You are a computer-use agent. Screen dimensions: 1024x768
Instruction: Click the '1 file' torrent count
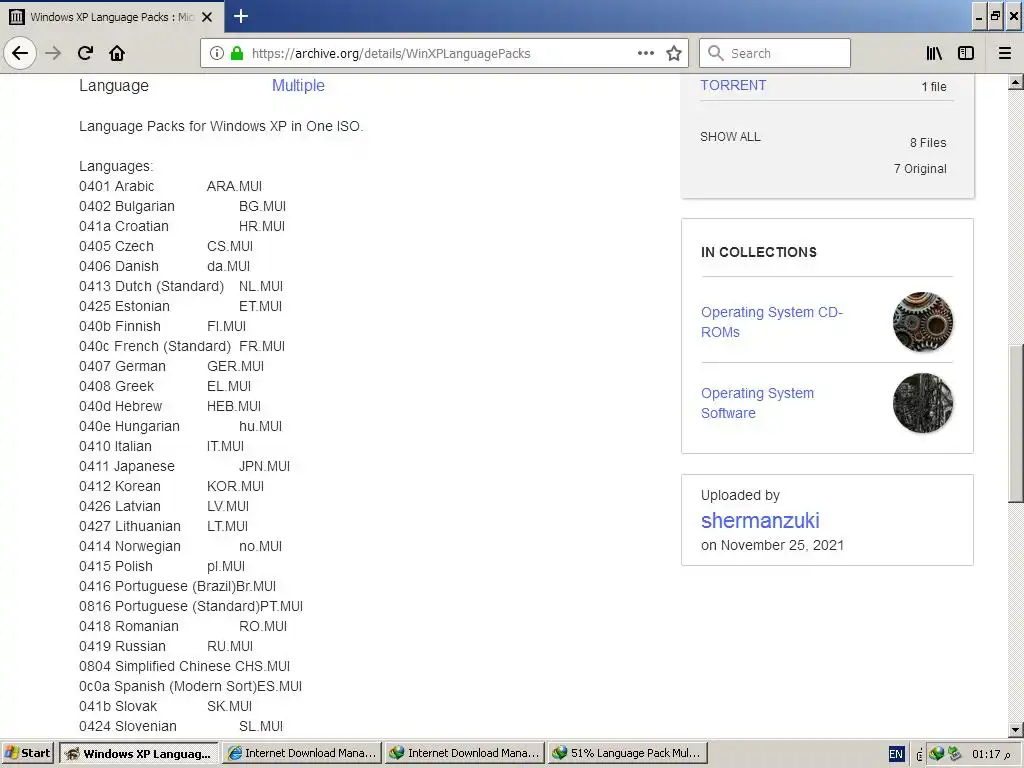[934, 86]
